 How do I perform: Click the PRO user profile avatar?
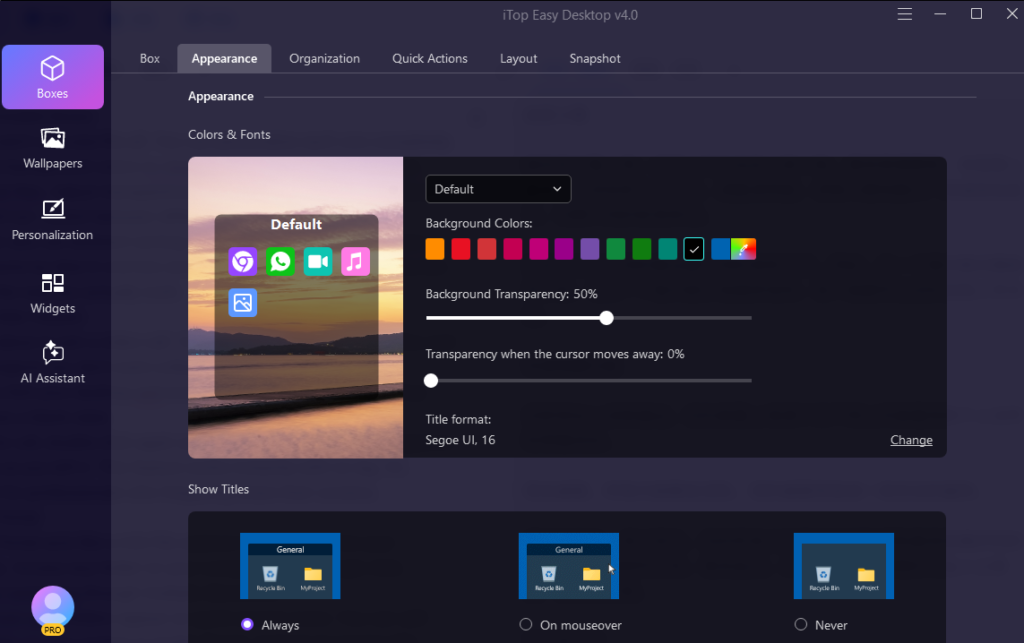tap(53, 609)
